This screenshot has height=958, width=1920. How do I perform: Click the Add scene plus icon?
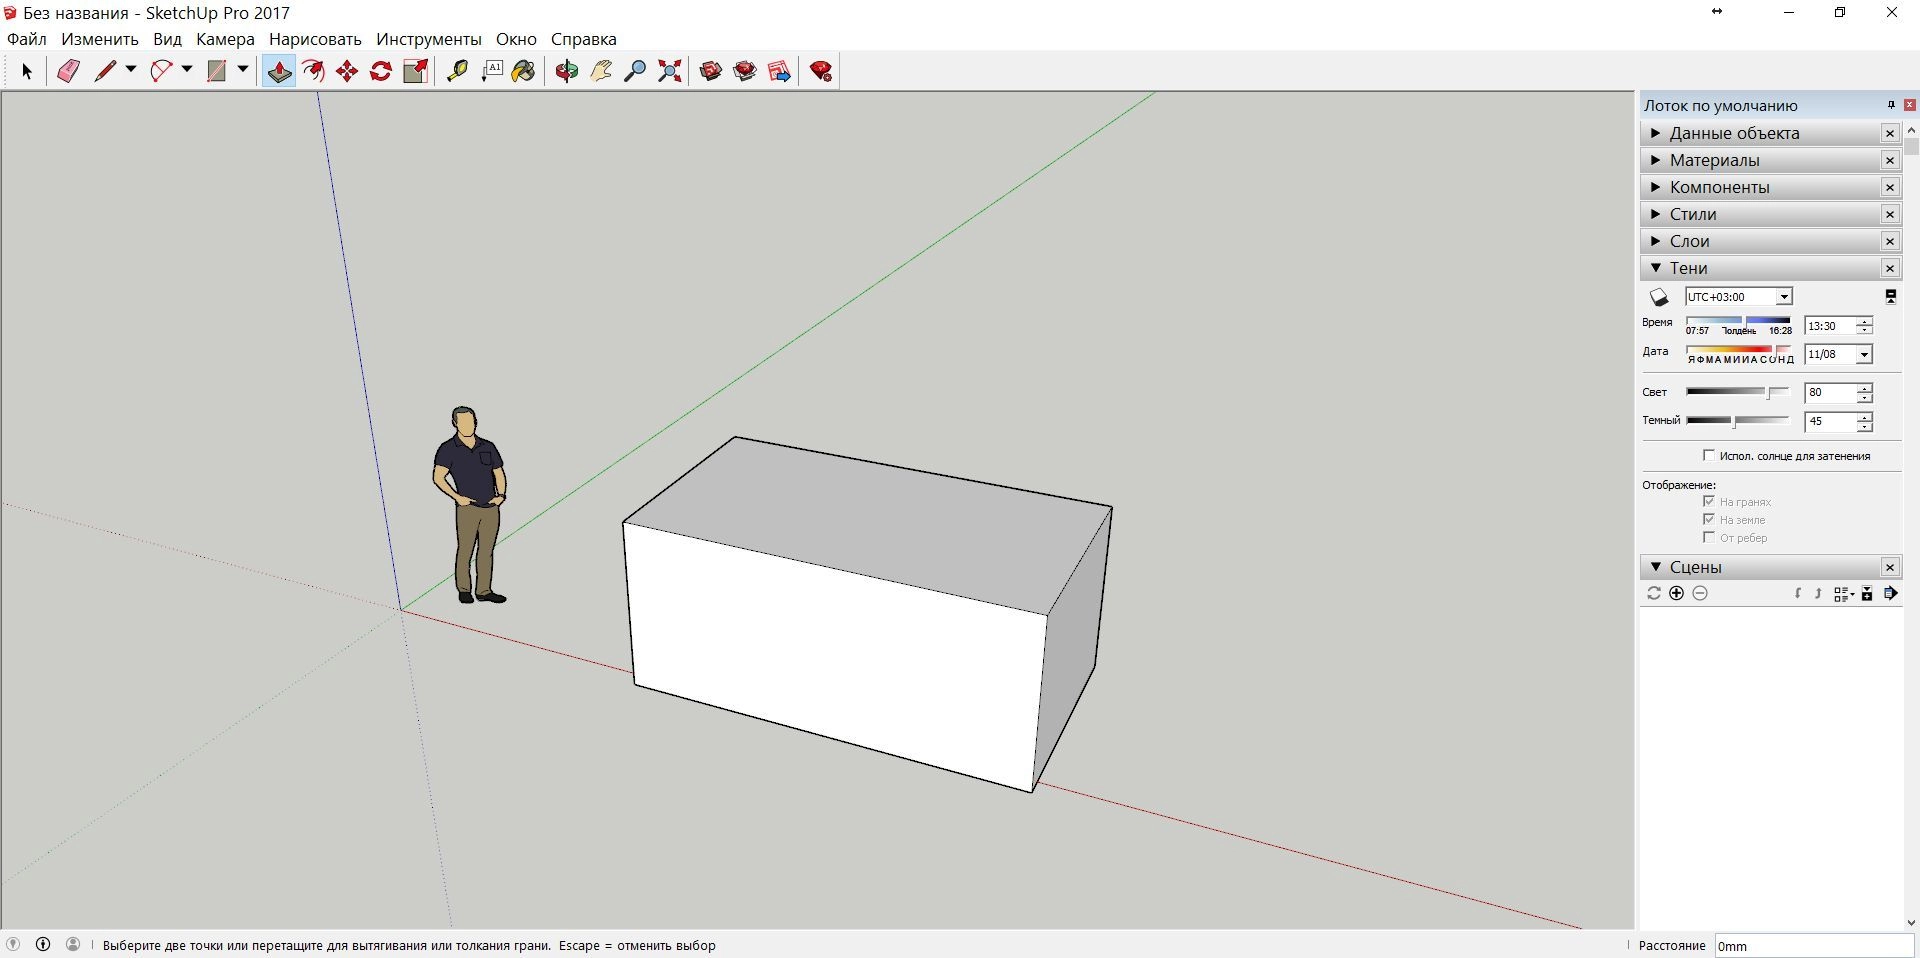[x=1677, y=593]
